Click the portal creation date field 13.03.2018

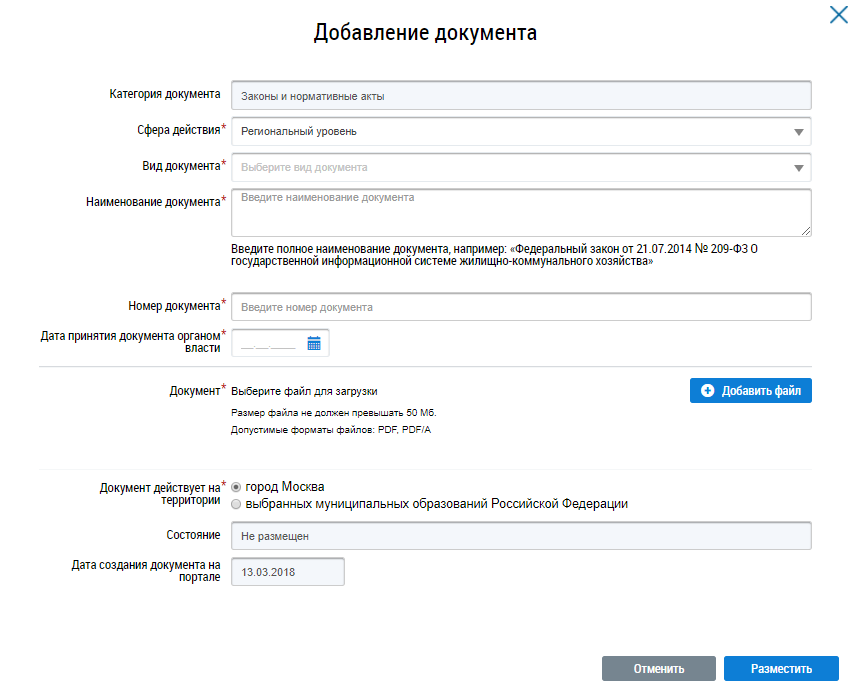pos(287,572)
